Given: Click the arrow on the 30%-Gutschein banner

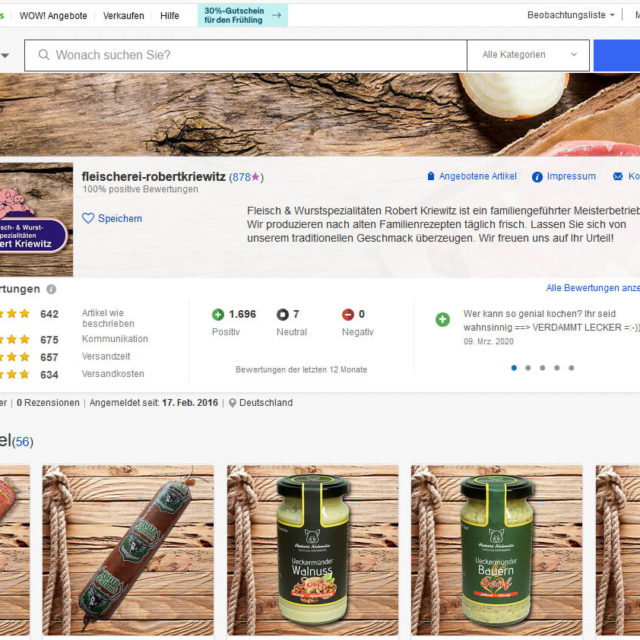Looking at the screenshot, I should pyautogui.click(x=277, y=16).
